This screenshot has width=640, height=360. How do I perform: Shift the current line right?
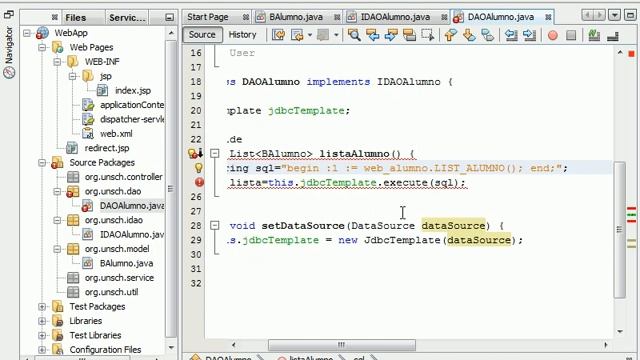pyautogui.click(x=529, y=35)
